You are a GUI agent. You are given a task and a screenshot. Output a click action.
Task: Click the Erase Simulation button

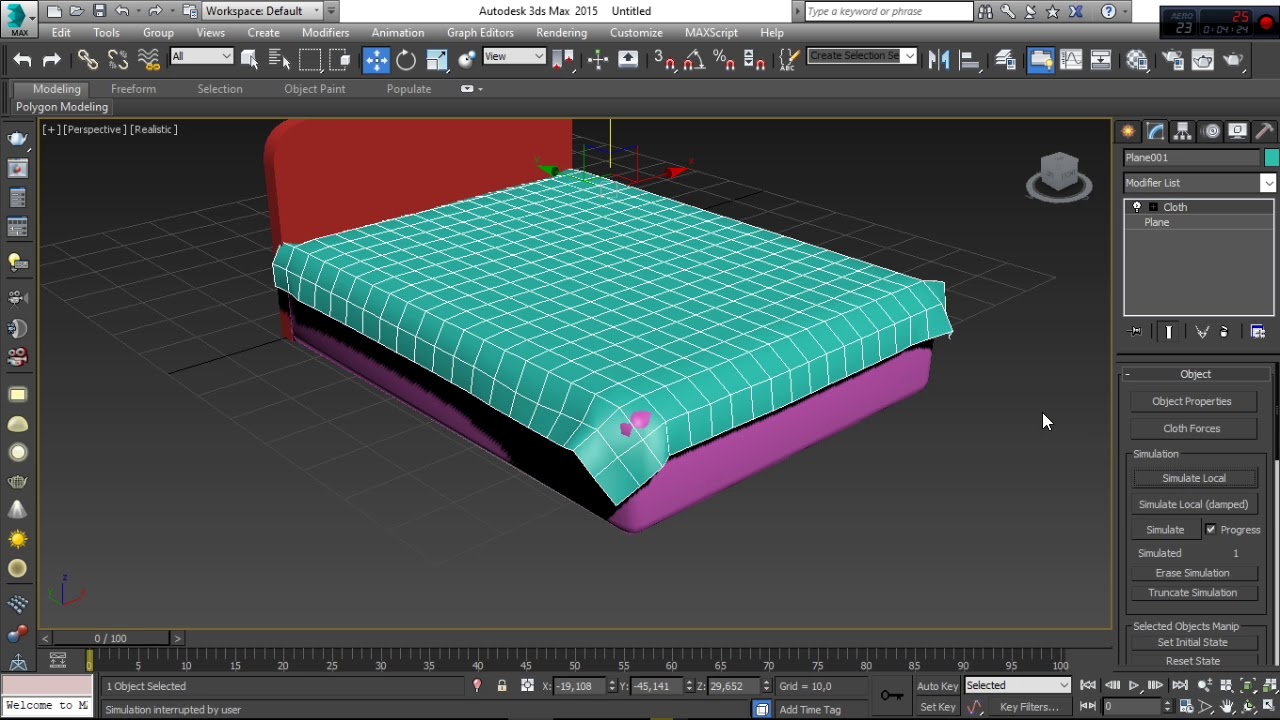pyautogui.click(x=1193, y=574)
